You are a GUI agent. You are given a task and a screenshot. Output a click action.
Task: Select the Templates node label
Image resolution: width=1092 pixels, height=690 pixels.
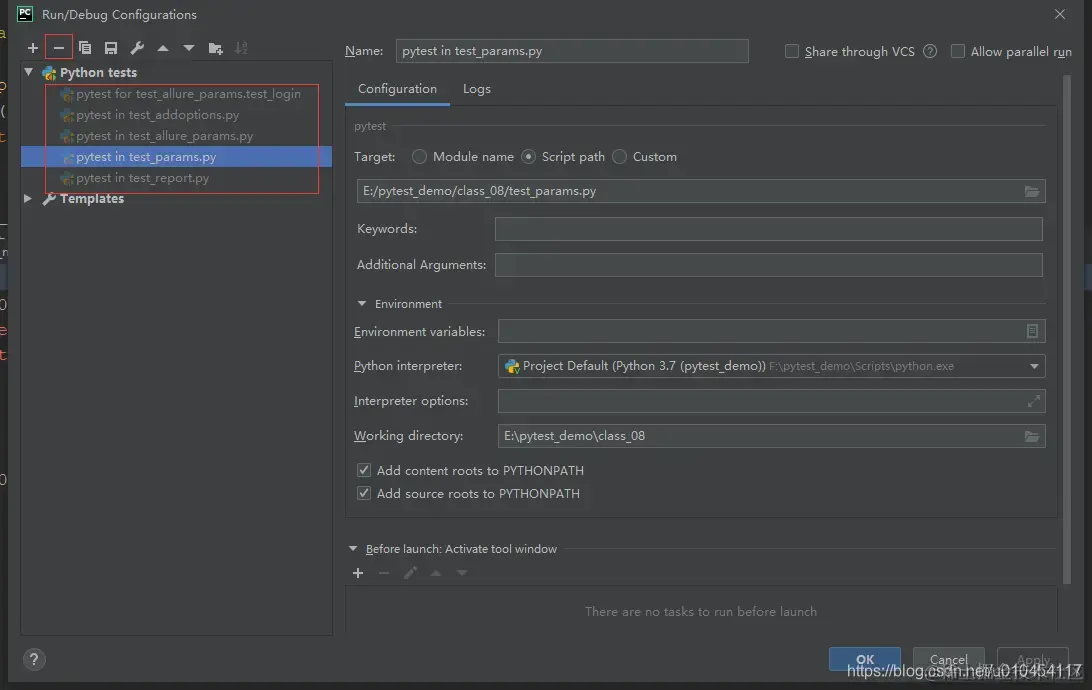pyautogui.click(x=91, y=199)
